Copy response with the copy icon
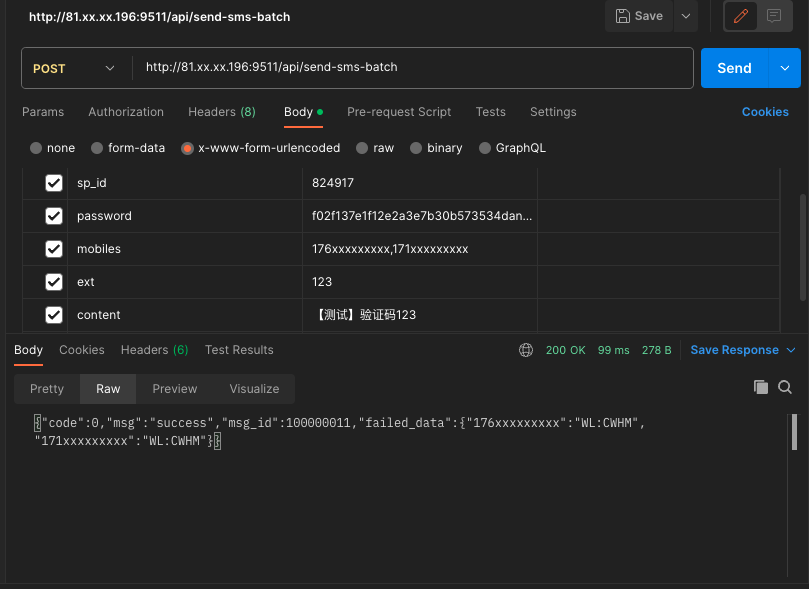The image size is (809, 589). point(761,387)
